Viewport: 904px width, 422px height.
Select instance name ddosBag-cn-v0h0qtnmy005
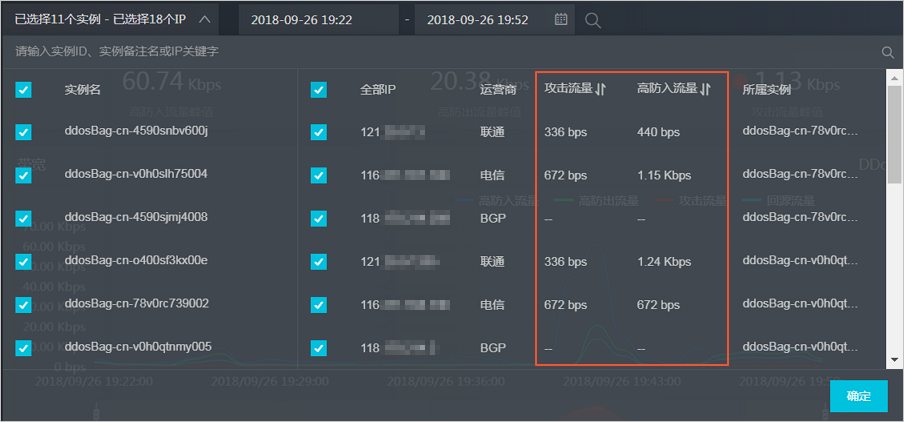(138, 346)
